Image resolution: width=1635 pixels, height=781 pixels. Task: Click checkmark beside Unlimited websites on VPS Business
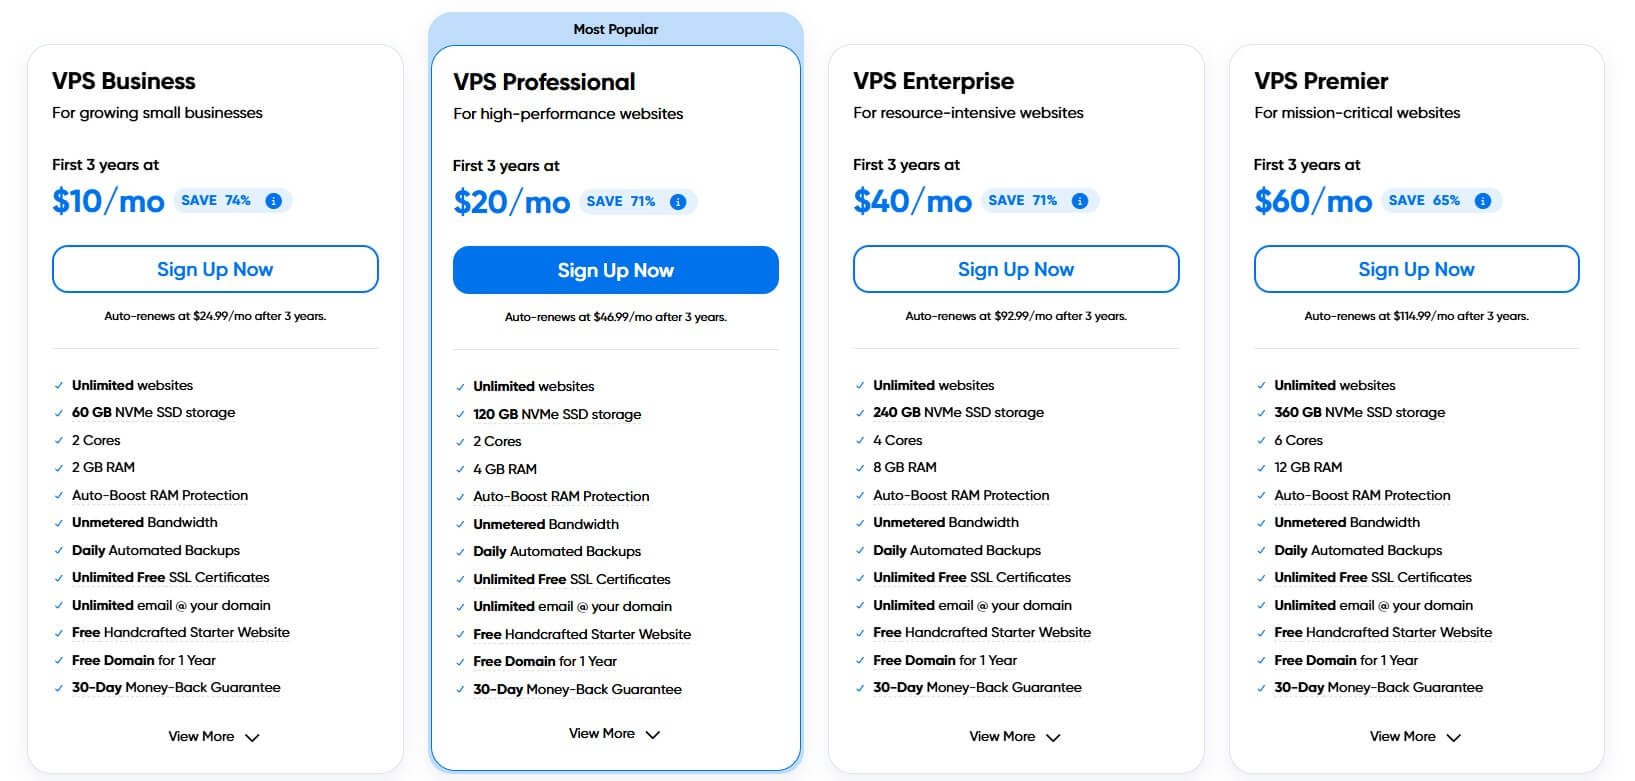click(57, 385)
